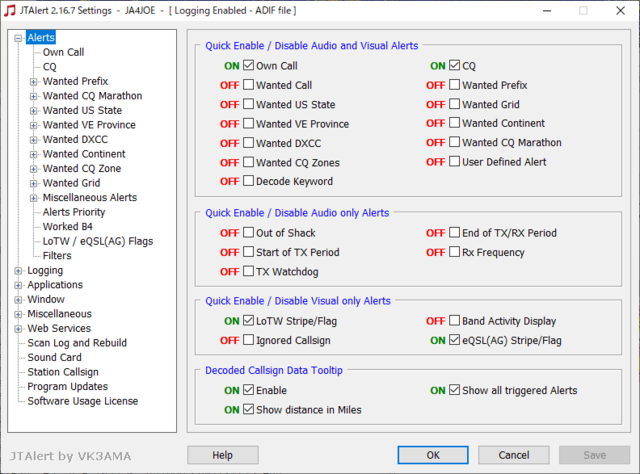Enable the TX Watchdog audio alert
This screenshot has height=474, width=640.
pos(249,271)
